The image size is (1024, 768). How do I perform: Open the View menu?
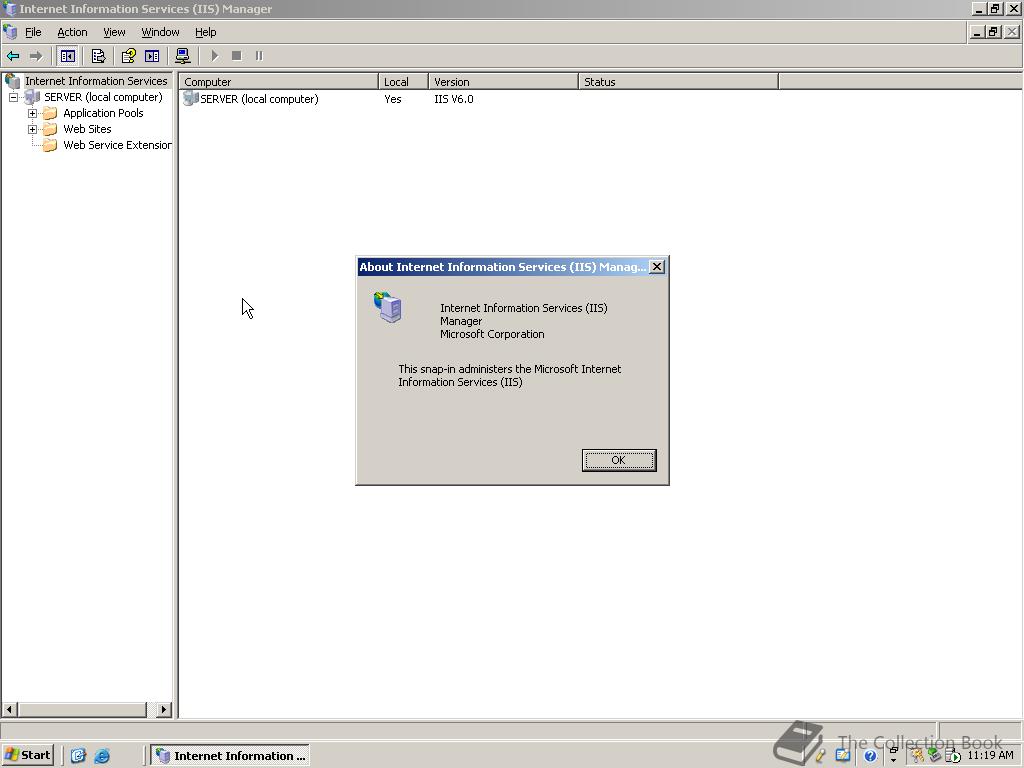tap(114, 32)
